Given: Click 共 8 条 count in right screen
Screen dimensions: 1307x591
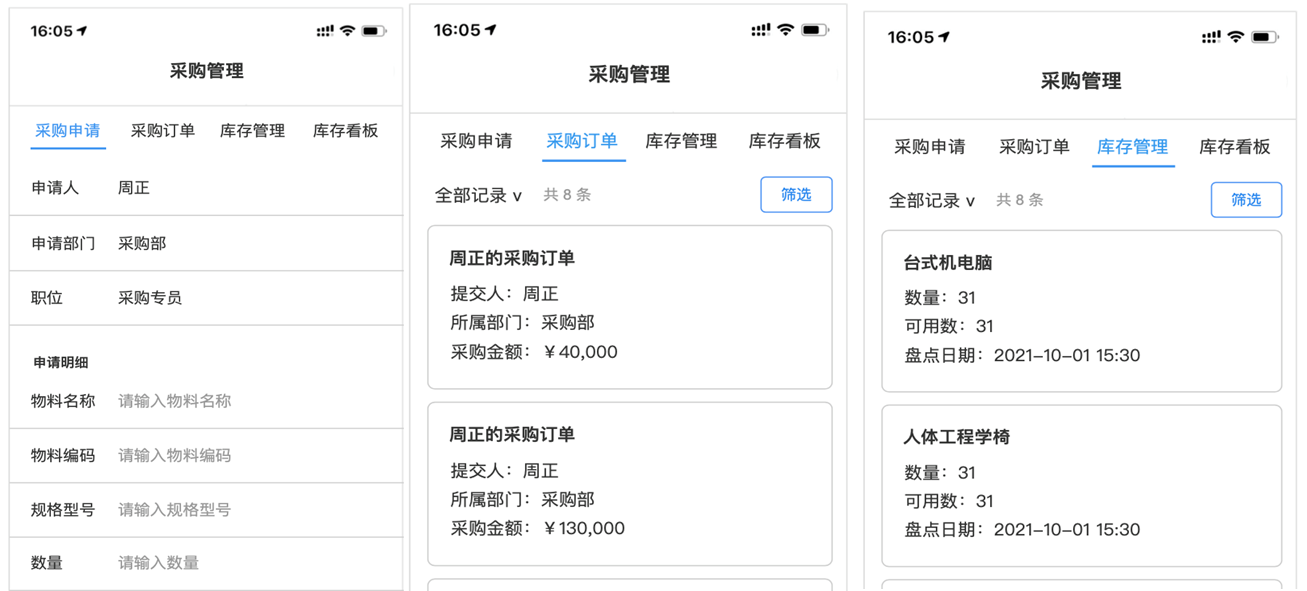Looking at the screenshot, I should [x=1020, y=200].
